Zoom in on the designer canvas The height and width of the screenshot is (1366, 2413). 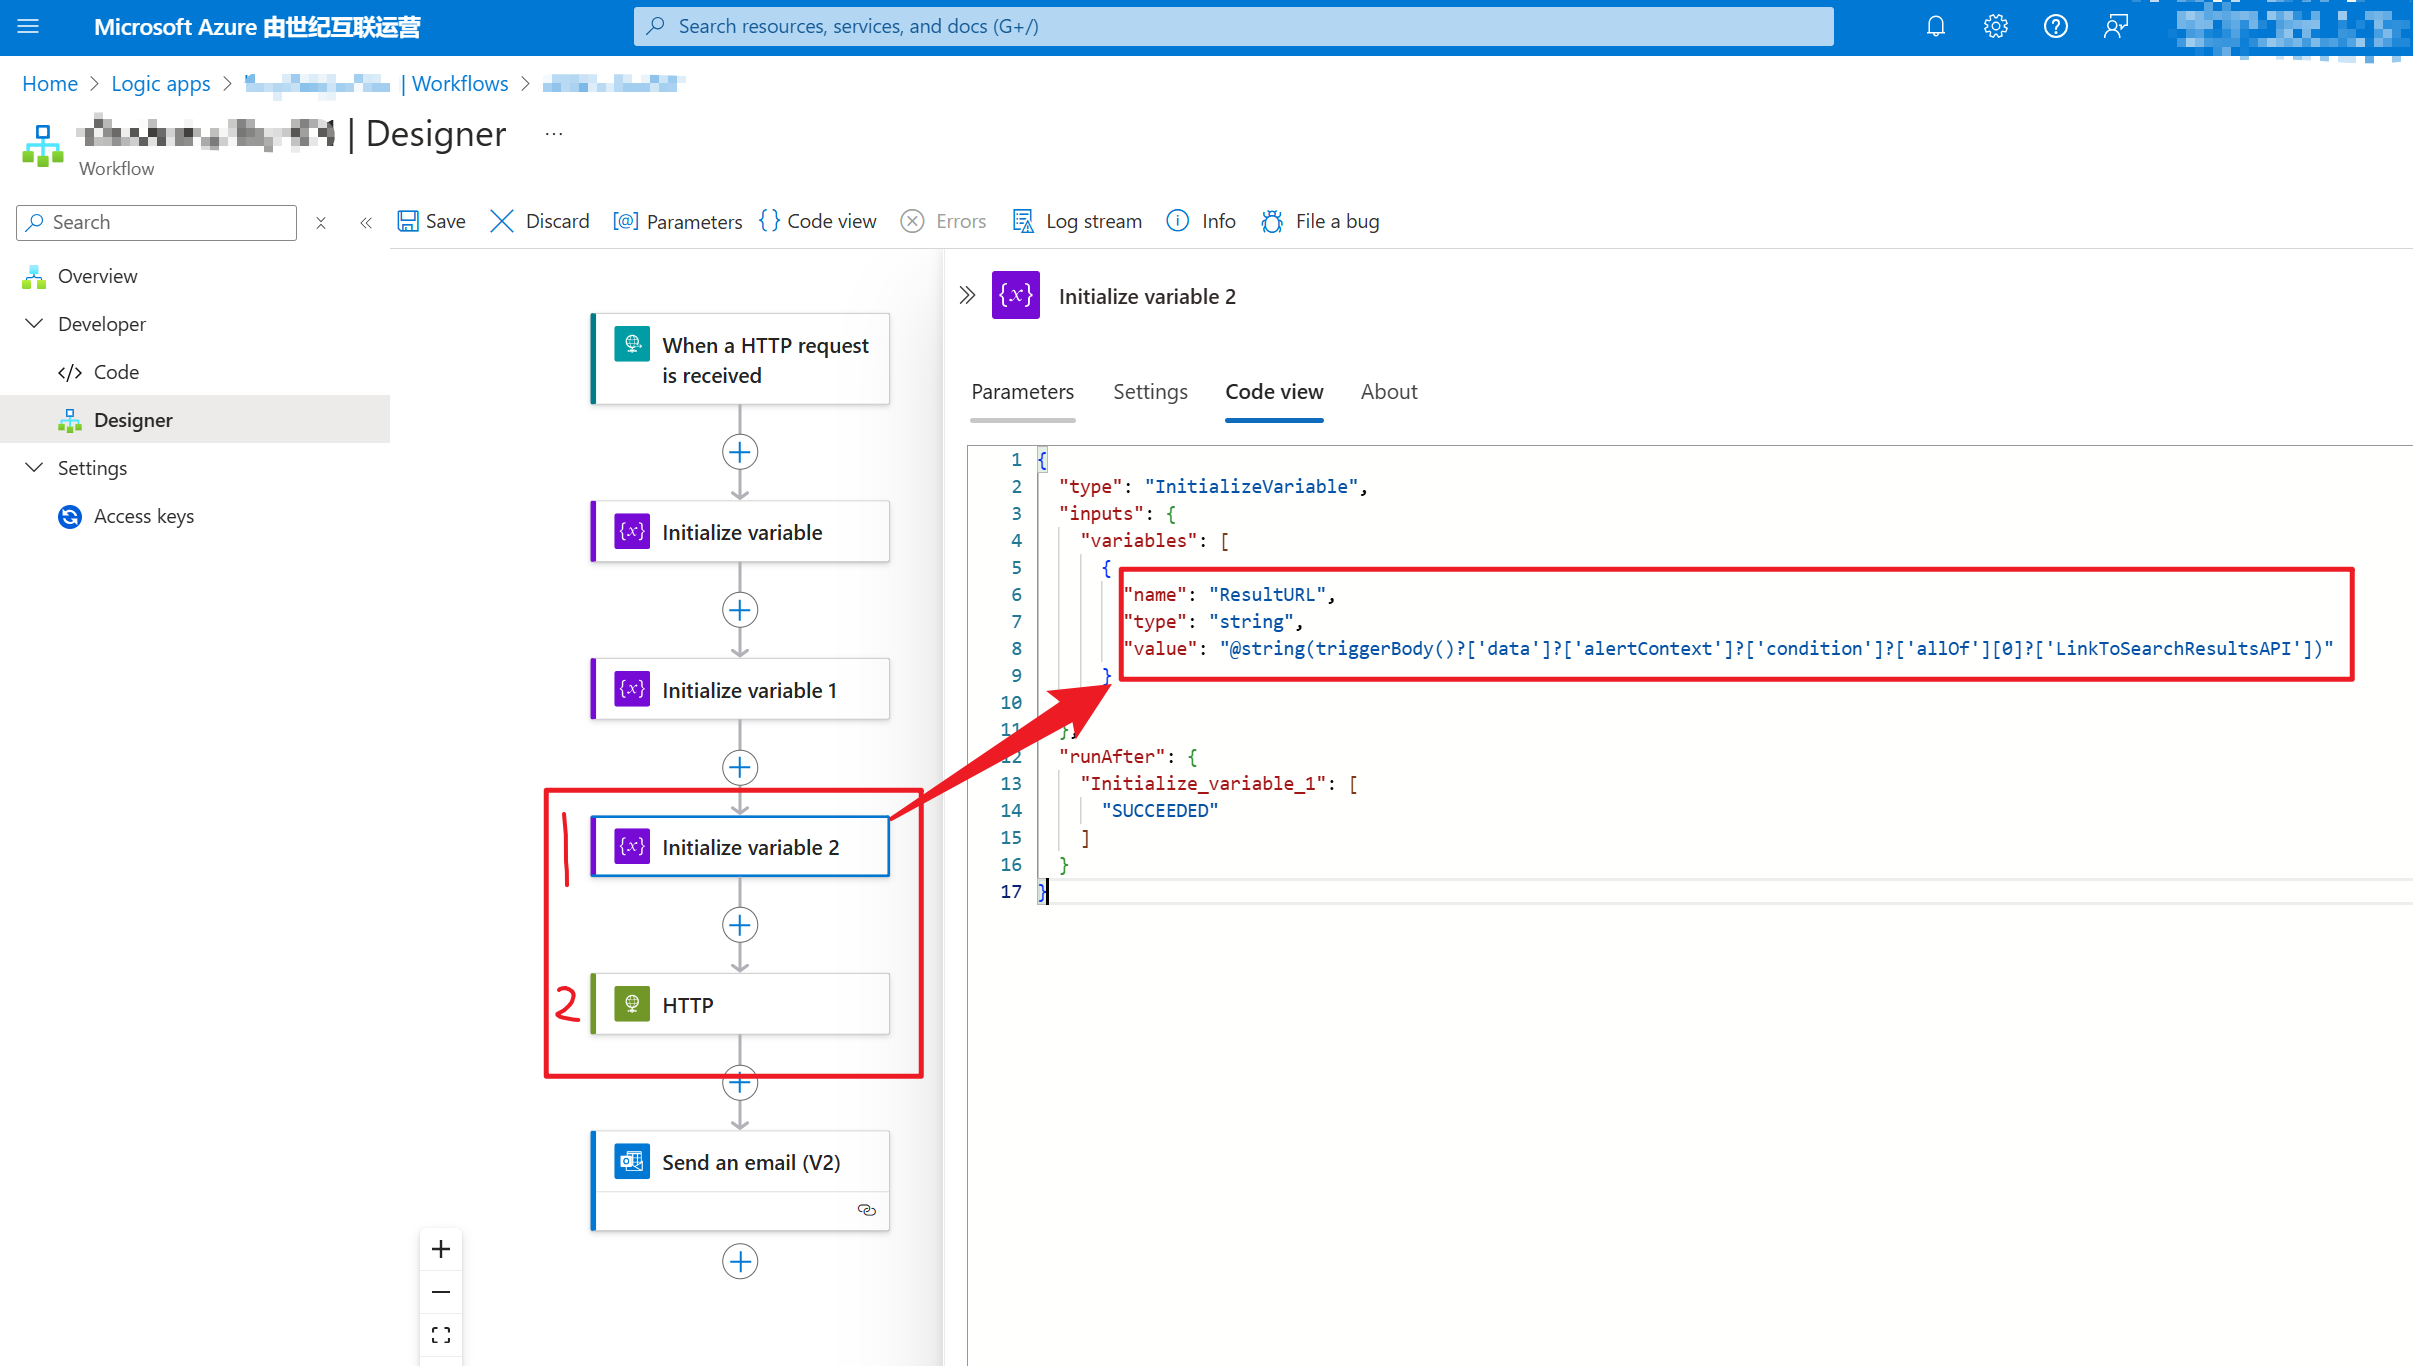441,1249
